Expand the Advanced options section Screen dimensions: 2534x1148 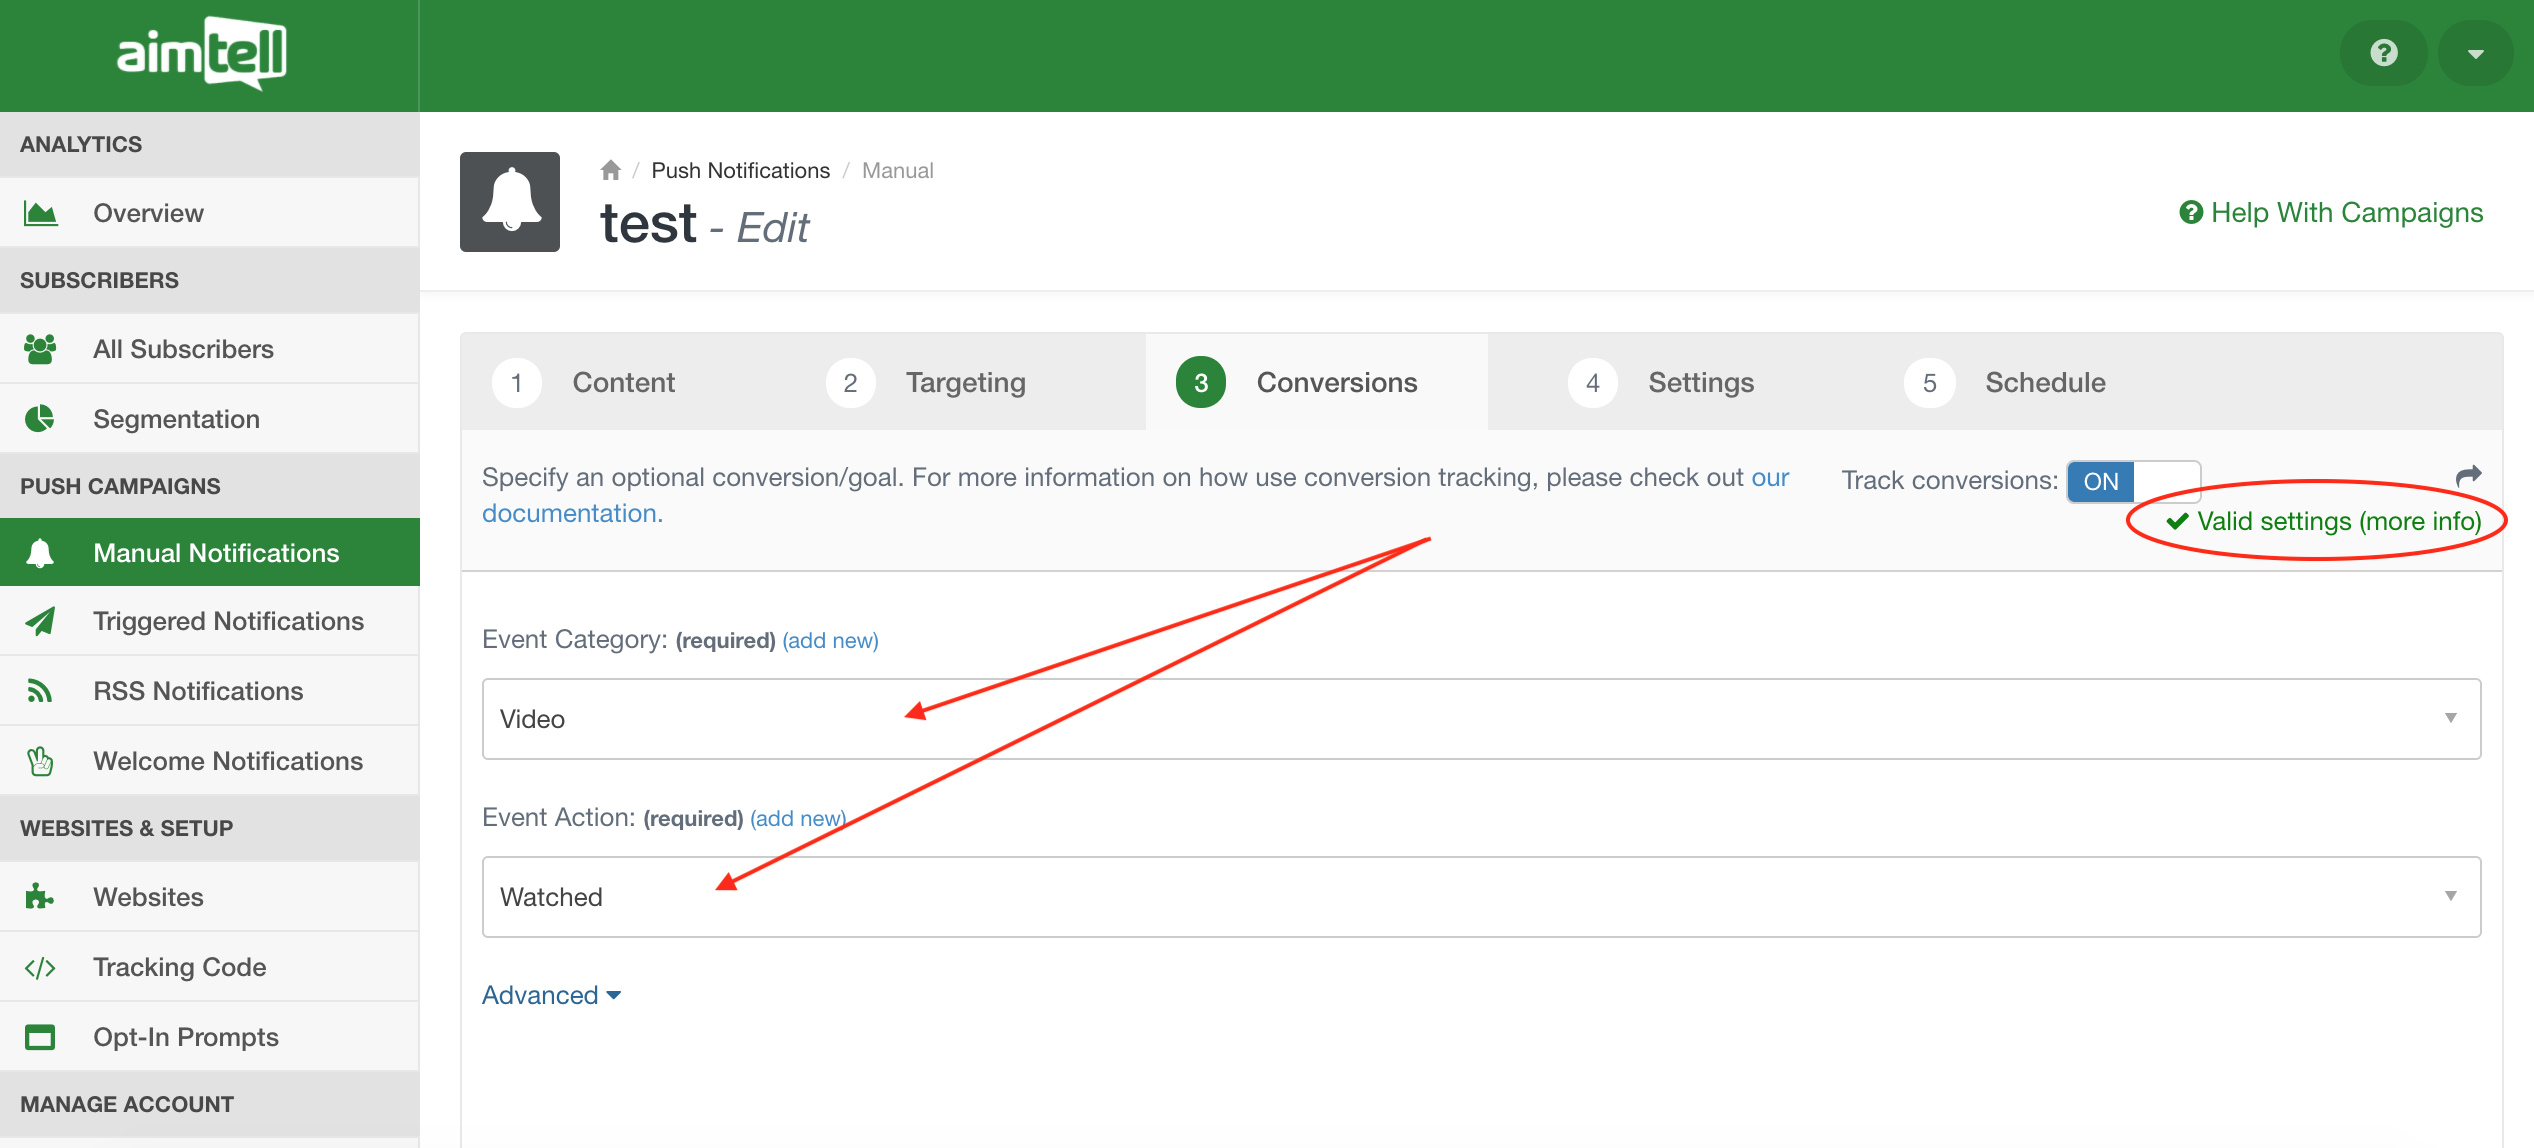click(x=551, y=995)
